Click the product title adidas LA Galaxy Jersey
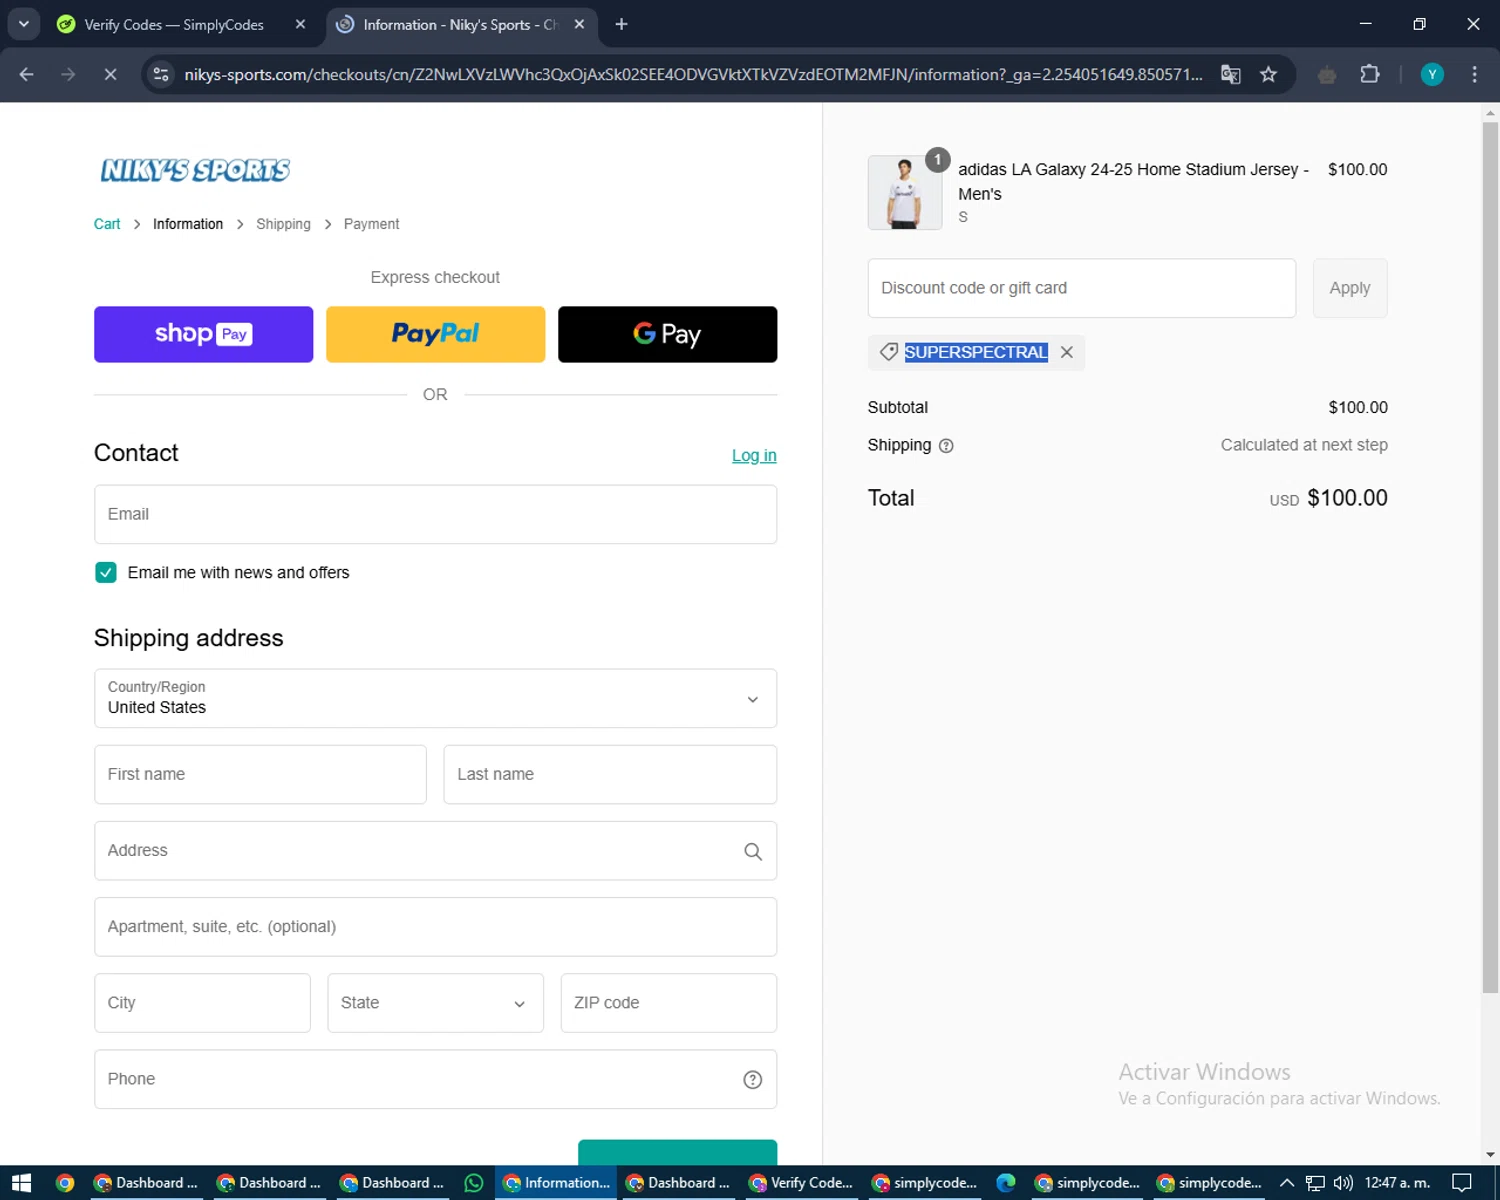The width and height of the screenshot is (1500, 1200). coord(1133,181)
